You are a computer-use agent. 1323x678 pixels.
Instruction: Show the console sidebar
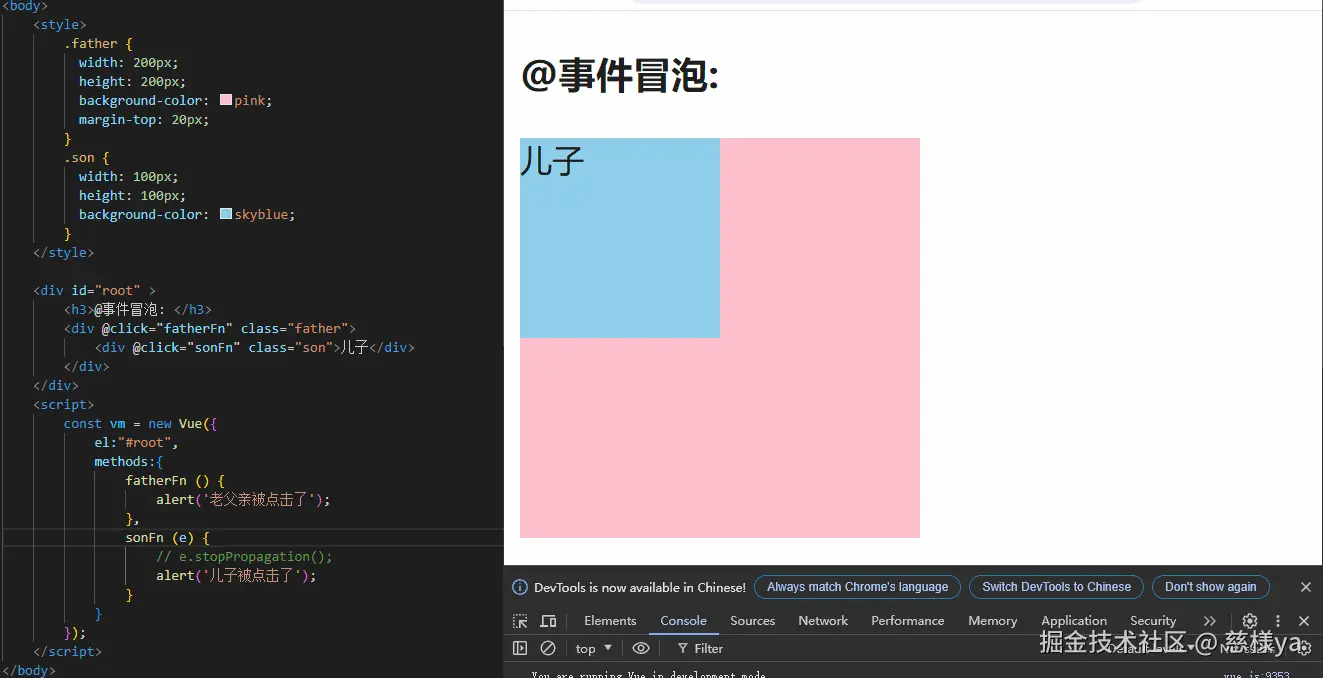(x=520, y=648)
